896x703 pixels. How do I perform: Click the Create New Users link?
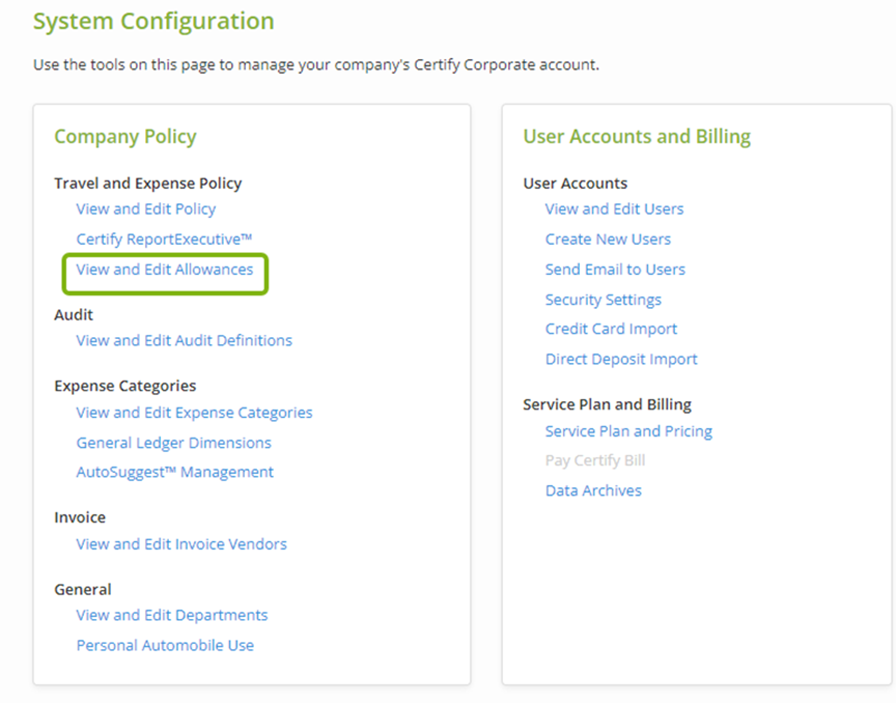608,239
